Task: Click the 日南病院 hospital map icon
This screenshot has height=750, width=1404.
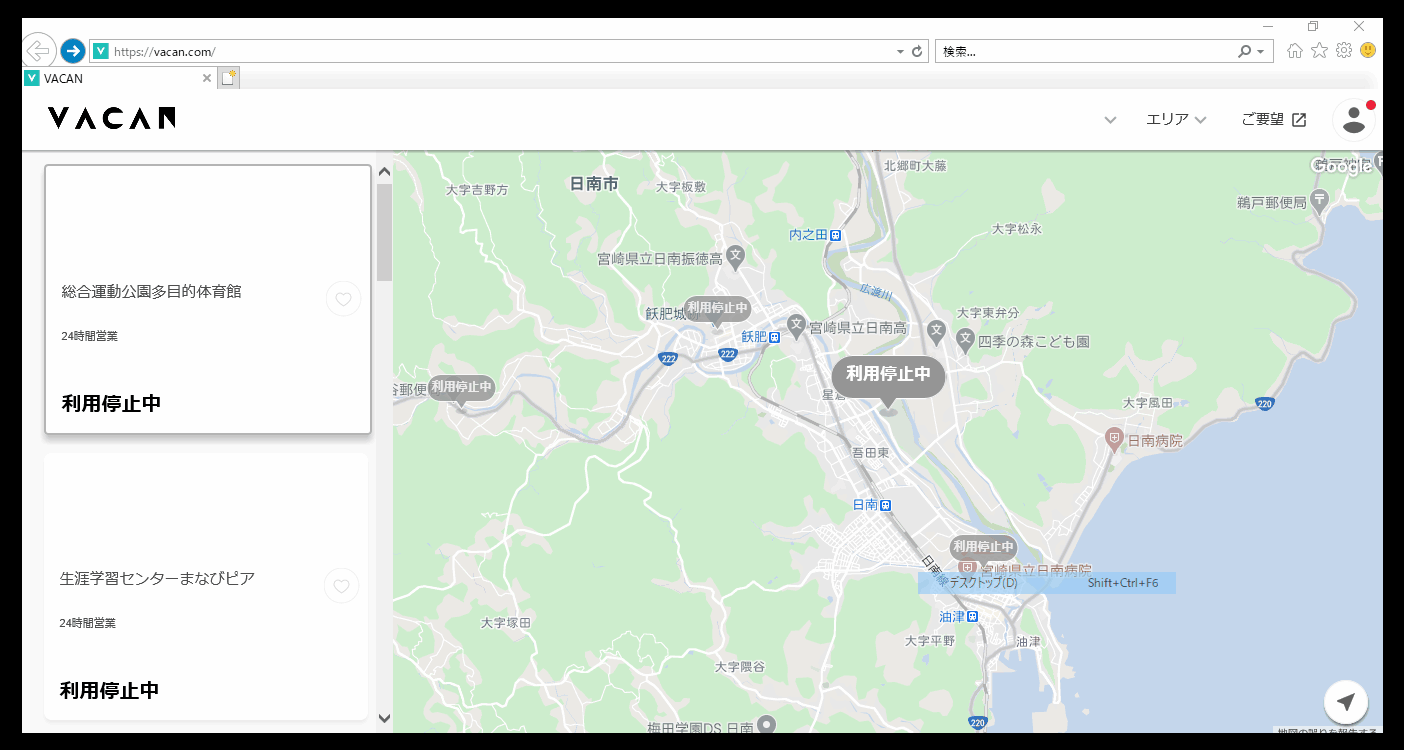Action: [x=1114, y=438]
